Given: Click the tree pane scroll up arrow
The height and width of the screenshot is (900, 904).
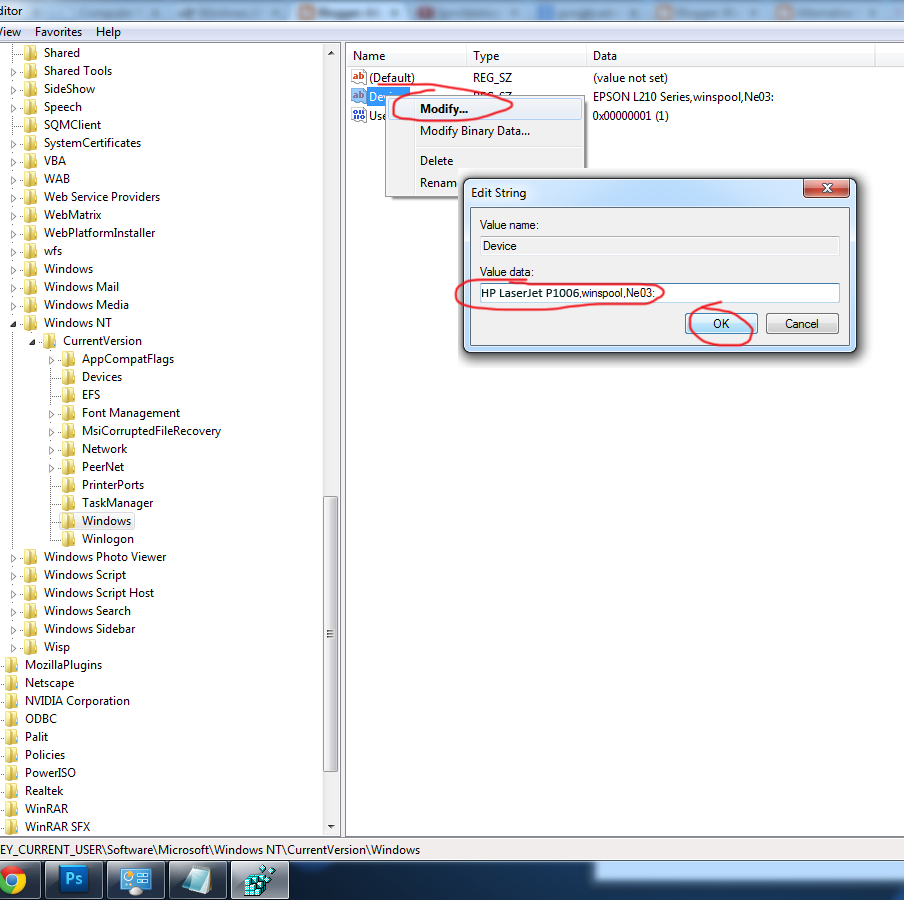Looking at the screenshot, I should [x=330, y=53].
